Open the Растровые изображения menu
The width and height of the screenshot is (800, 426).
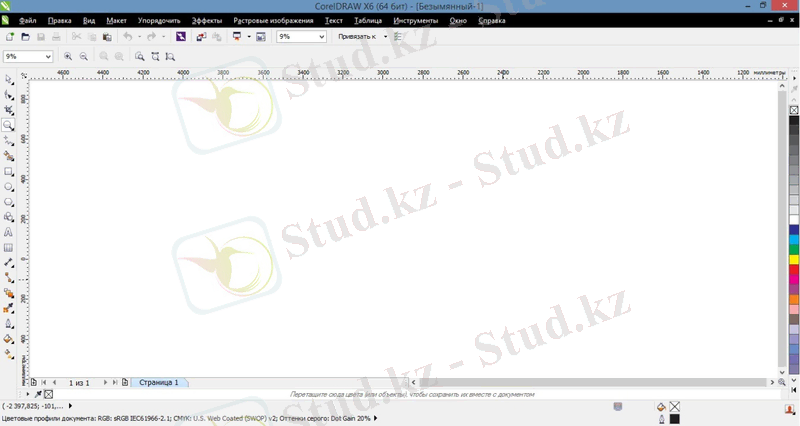[273, 21]
